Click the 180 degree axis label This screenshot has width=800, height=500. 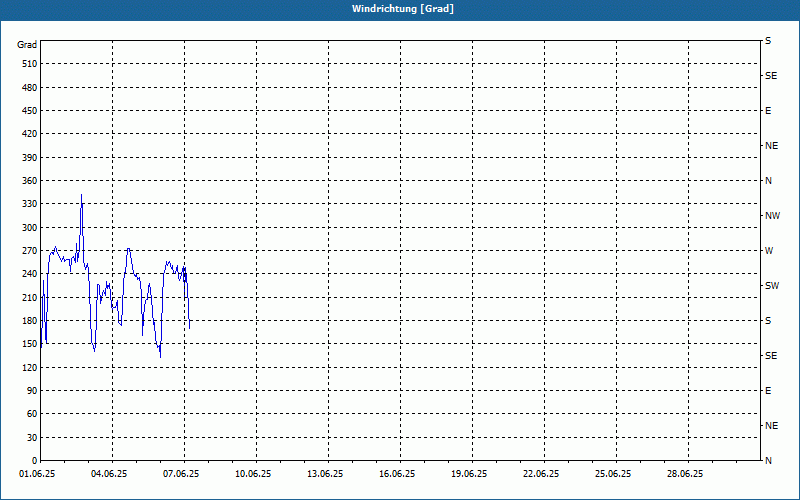(29, 321)
